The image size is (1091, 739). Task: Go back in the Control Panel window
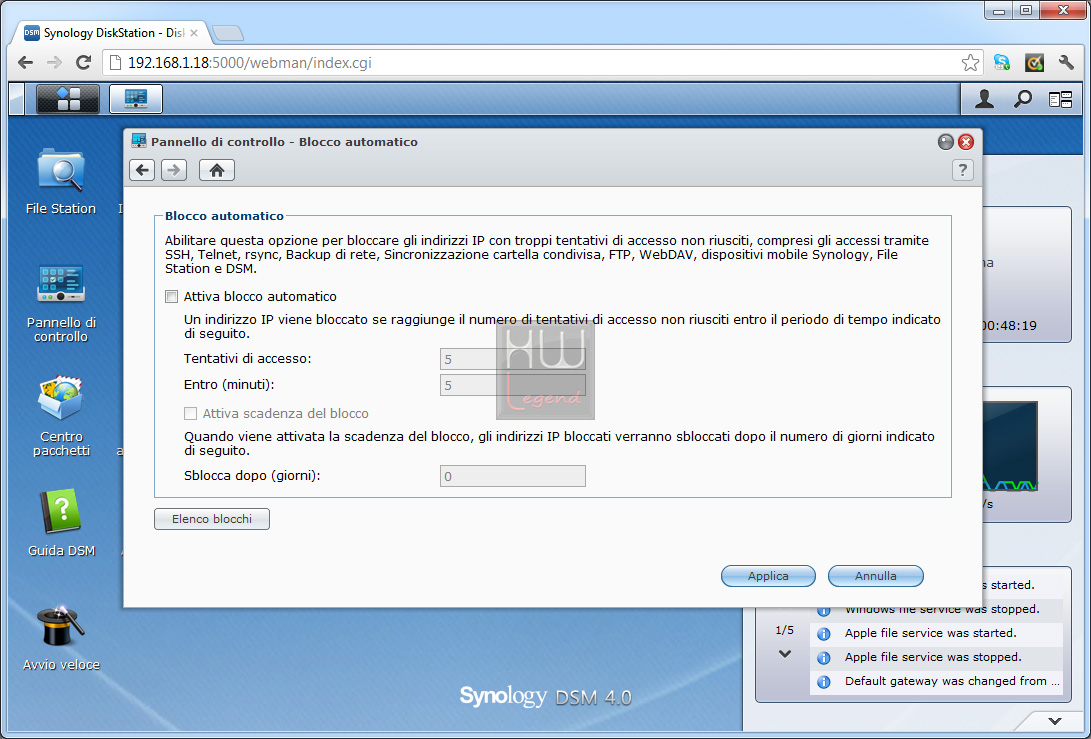142,170
